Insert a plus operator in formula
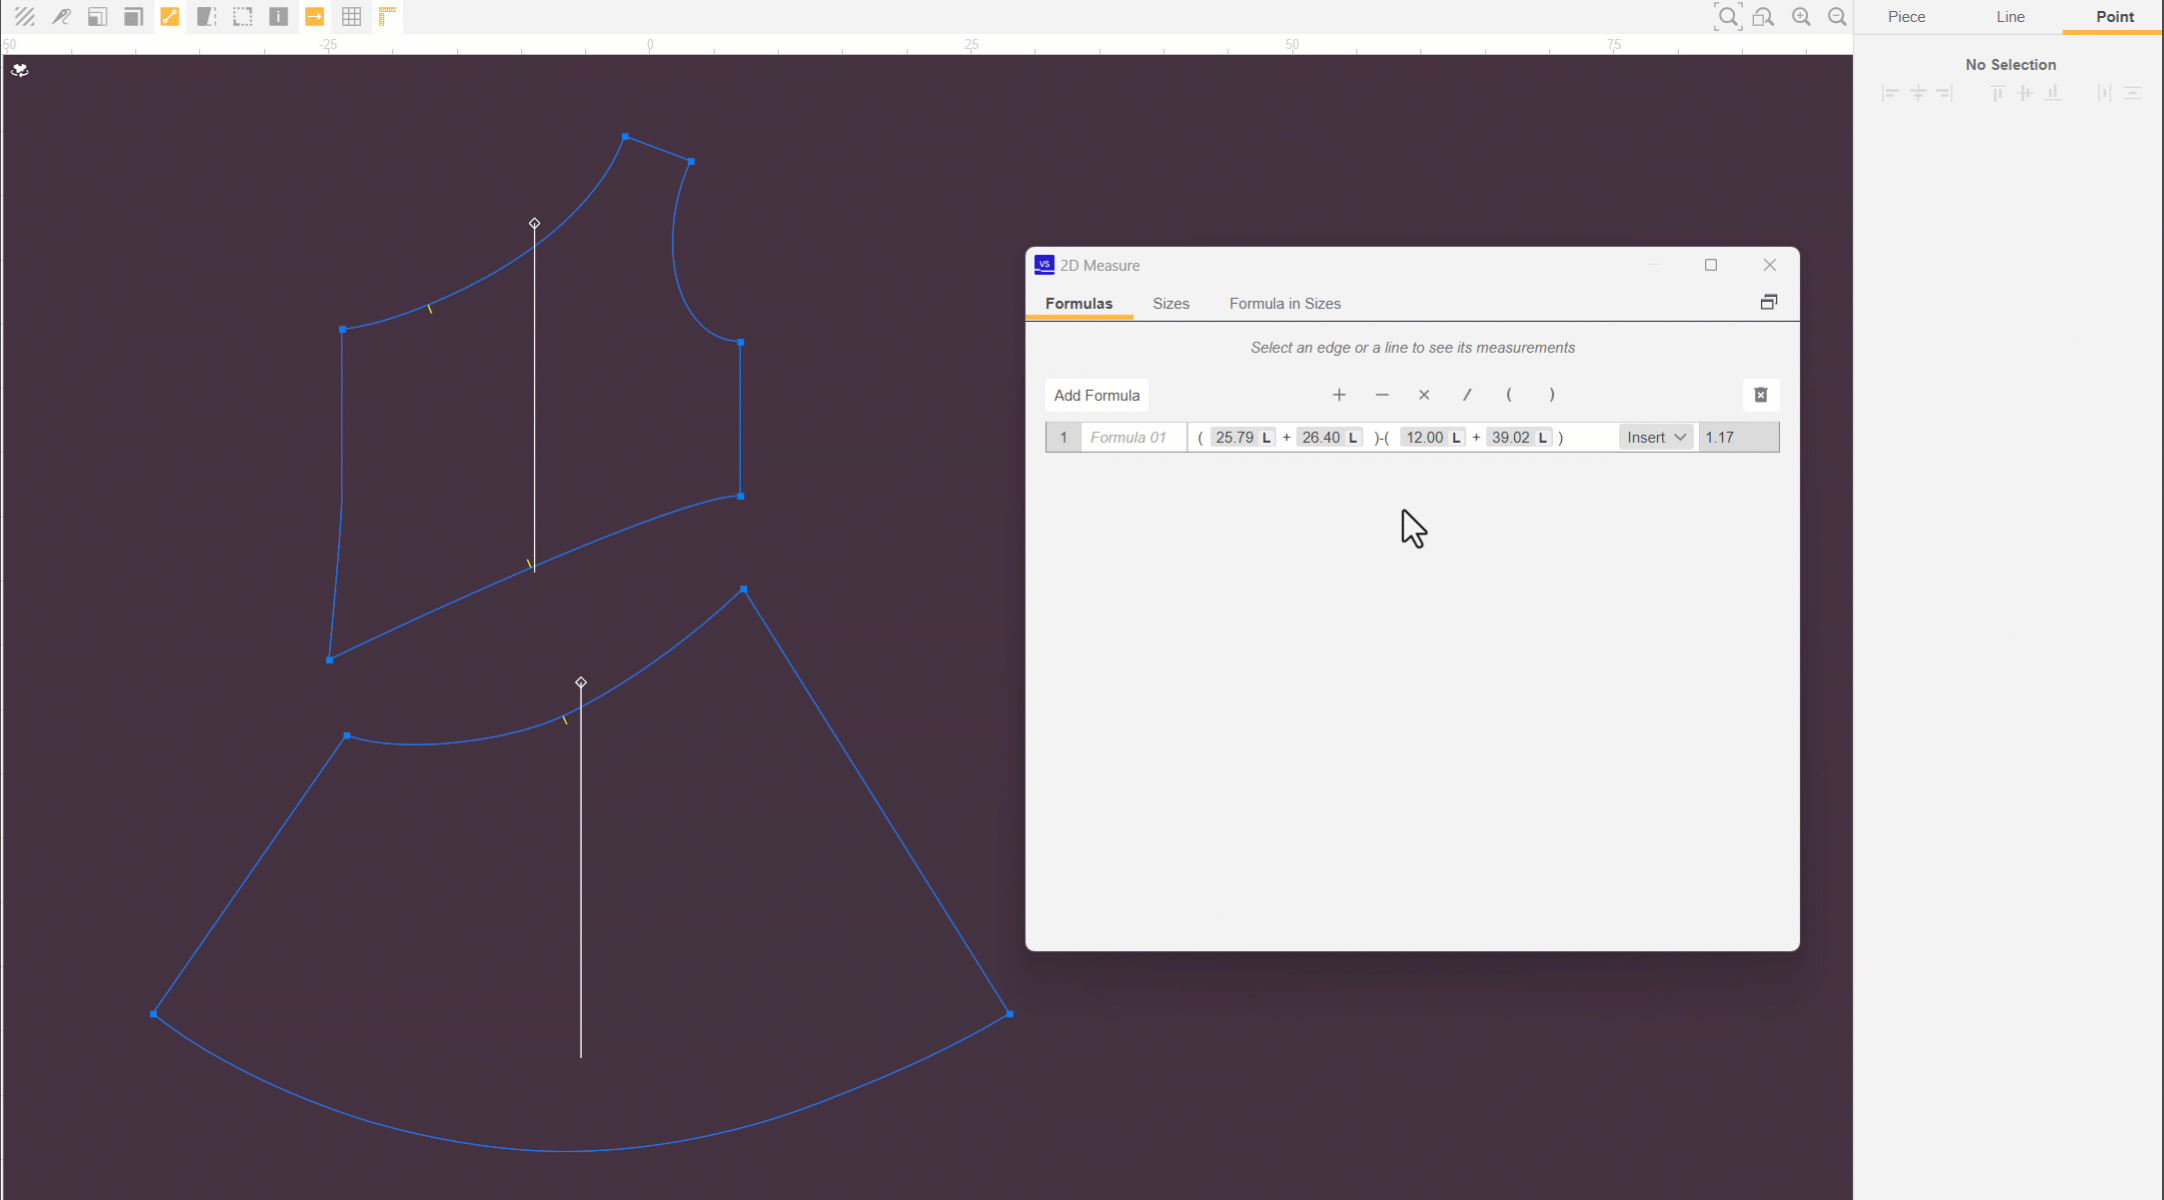This screenshot has height=1200, width=2164. click(x=1339, y=395)
